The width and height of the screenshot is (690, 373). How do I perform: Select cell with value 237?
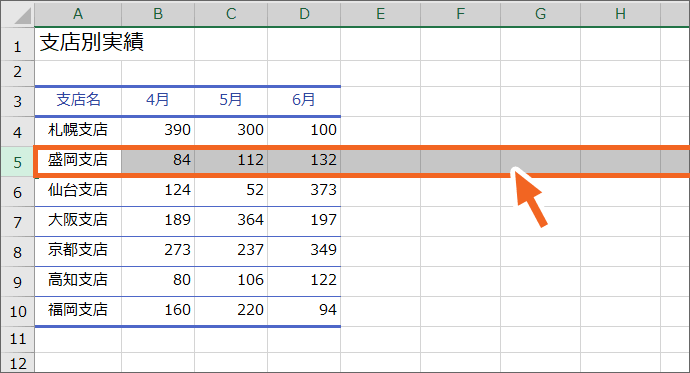231,251
